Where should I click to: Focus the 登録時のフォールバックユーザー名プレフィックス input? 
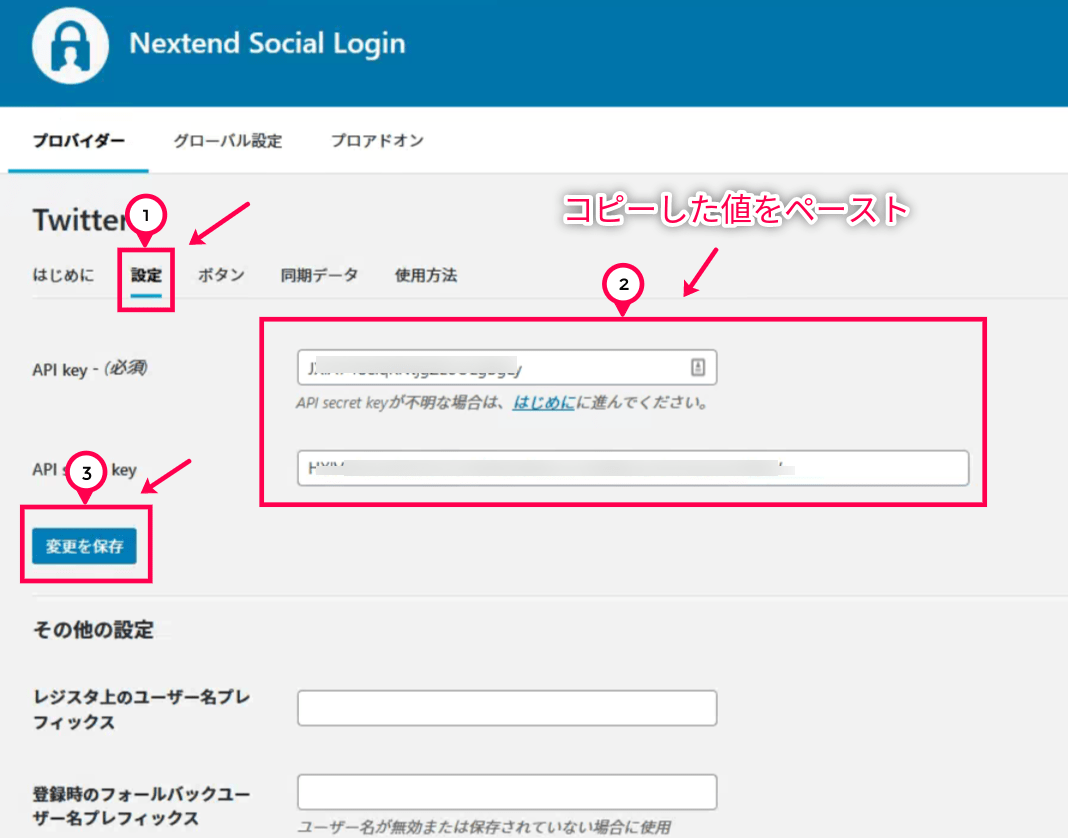click(x=507, y=792)
